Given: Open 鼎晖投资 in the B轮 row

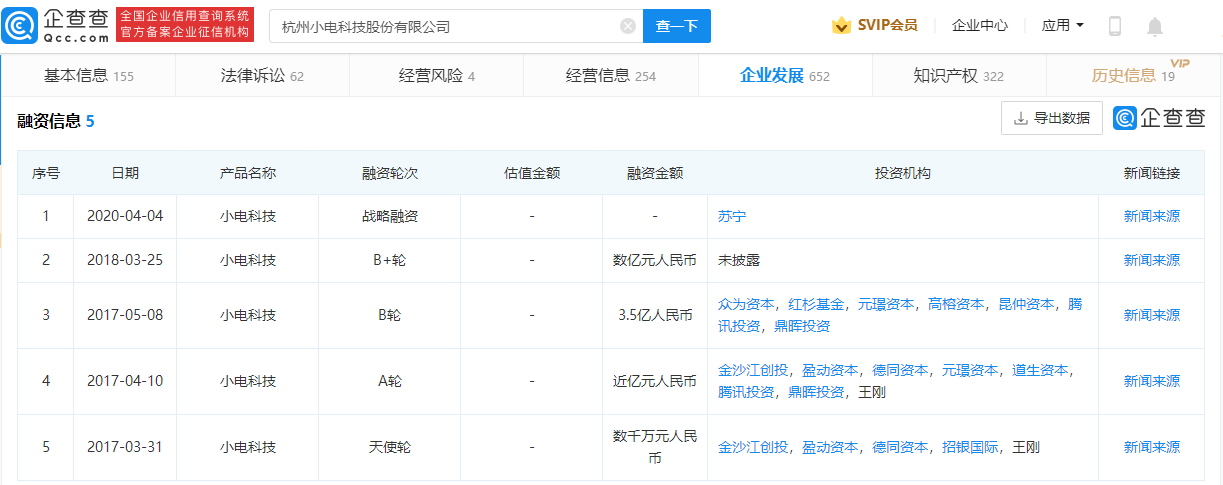Looking at the screenshot, I should click(x=802, y=326).
